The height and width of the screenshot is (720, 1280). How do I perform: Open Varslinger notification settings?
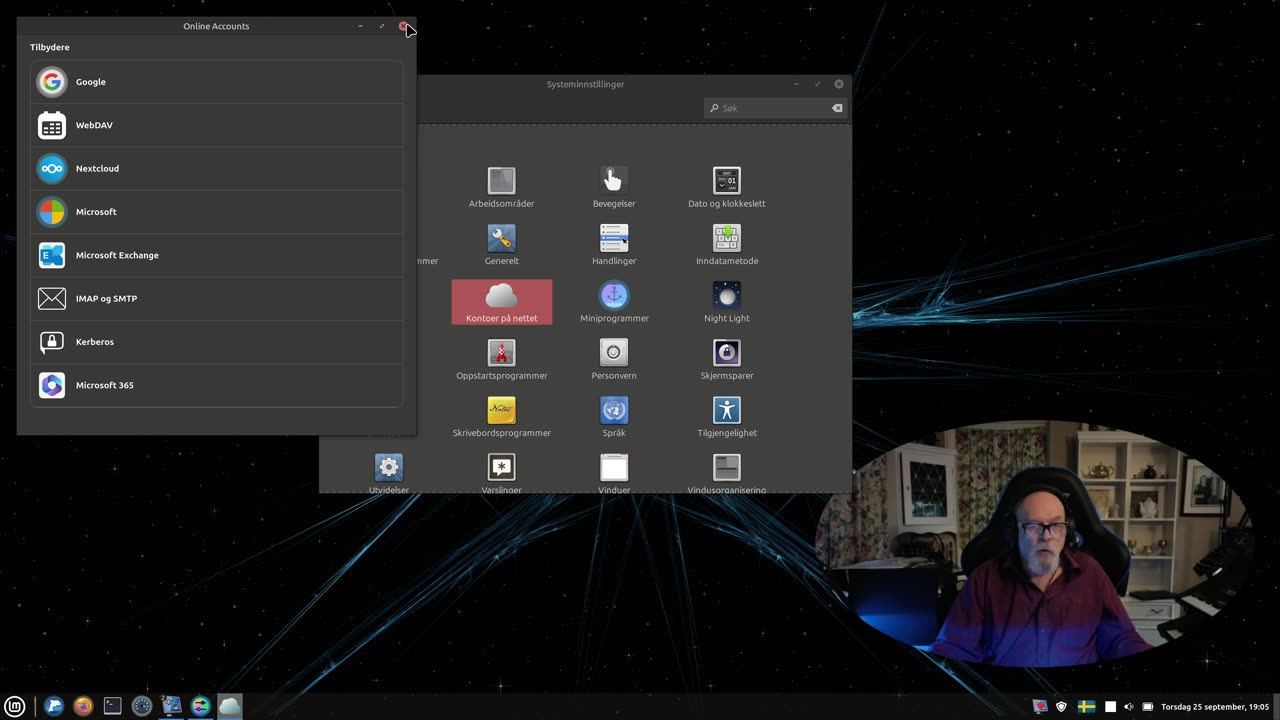pyautogui.click(x=502, y=474)
